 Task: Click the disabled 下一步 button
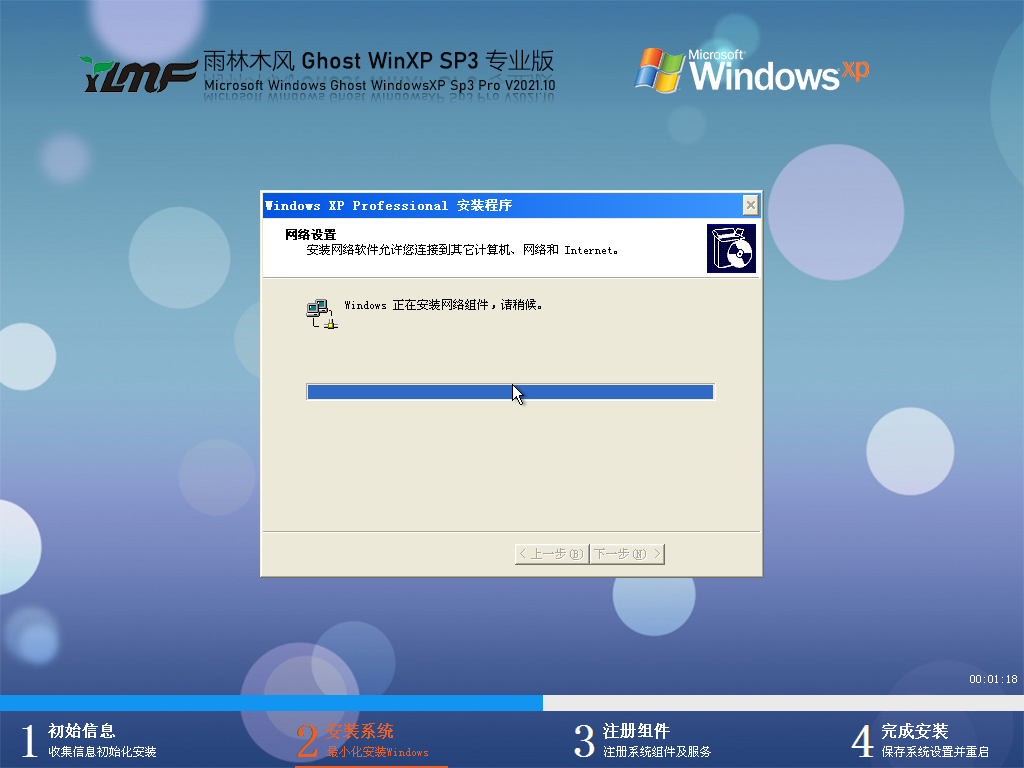coord(626,553)
